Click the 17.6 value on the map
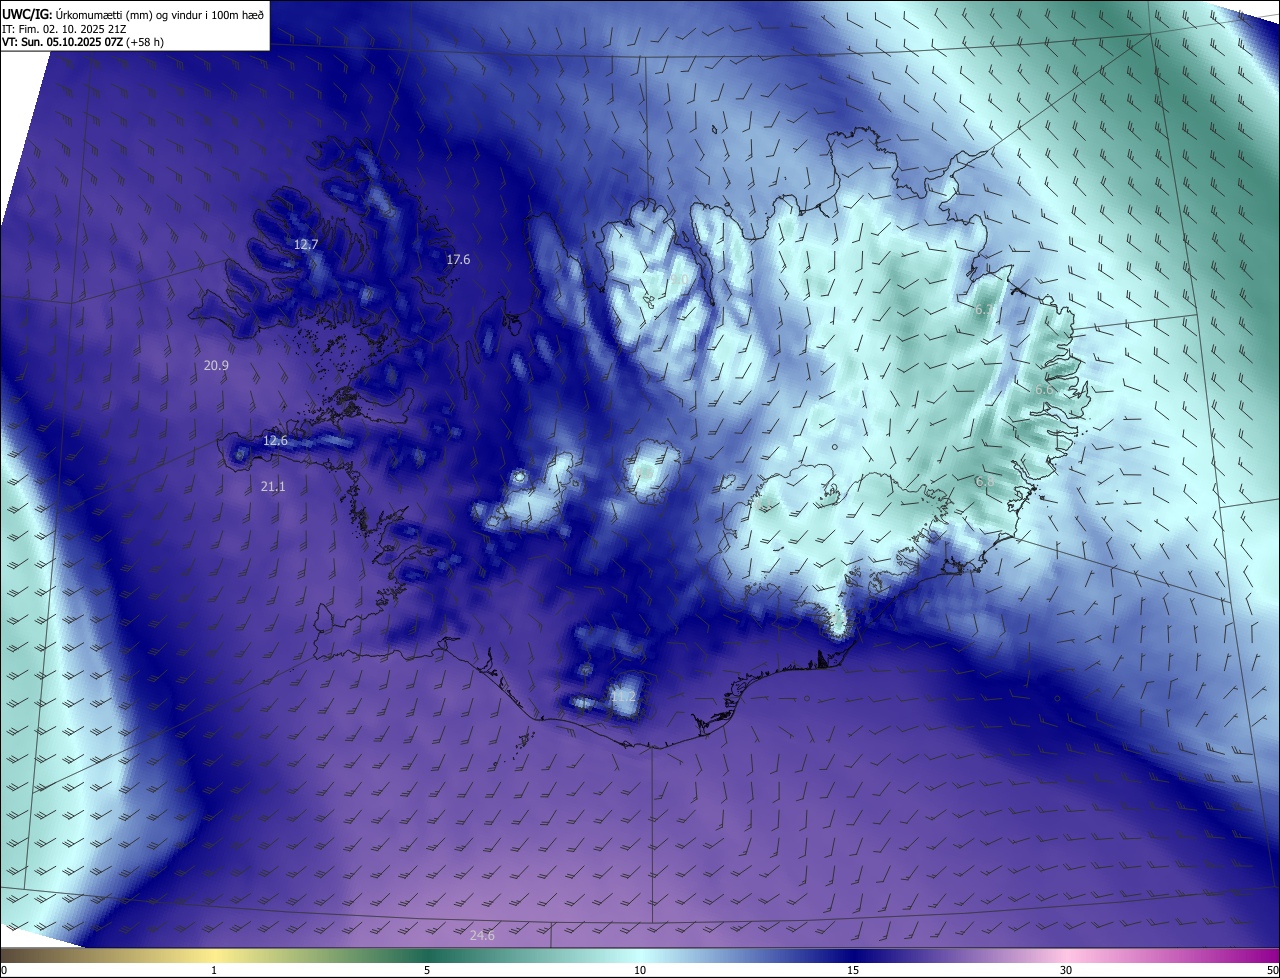Viewport: 1280px width, 978px height. 458,259
